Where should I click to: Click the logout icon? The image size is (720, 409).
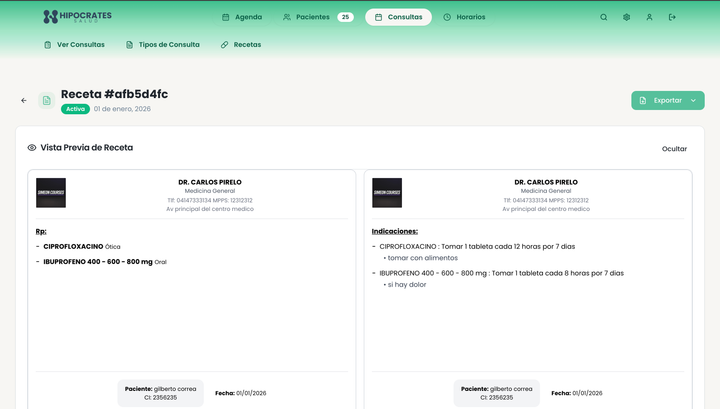[672, 17]
